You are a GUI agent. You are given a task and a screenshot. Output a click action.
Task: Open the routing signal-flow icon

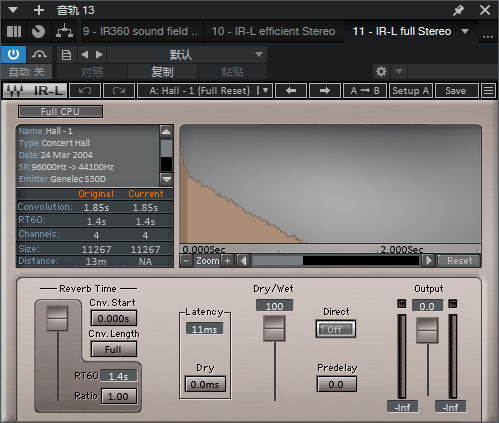(64, 31)
